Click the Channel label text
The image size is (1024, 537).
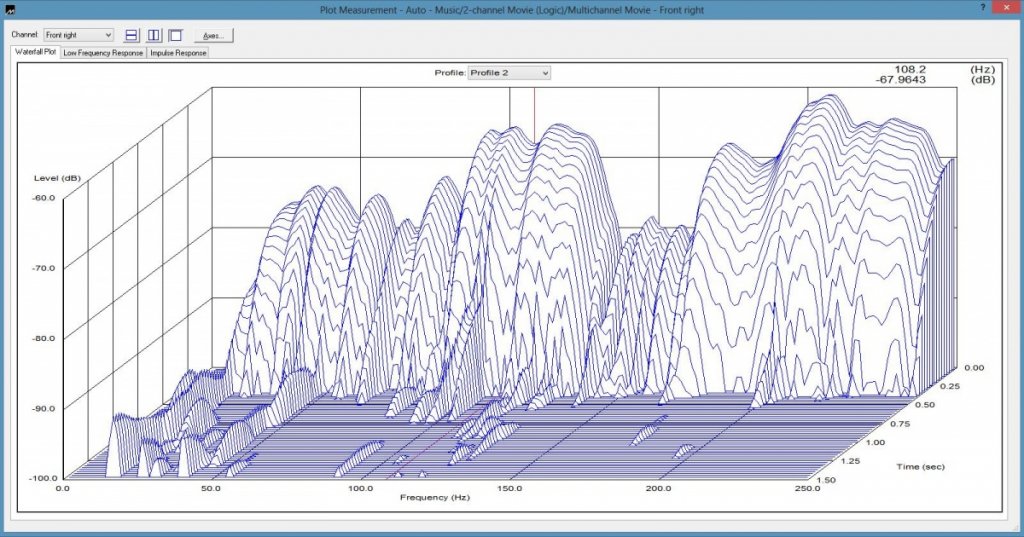click(24, 35)
